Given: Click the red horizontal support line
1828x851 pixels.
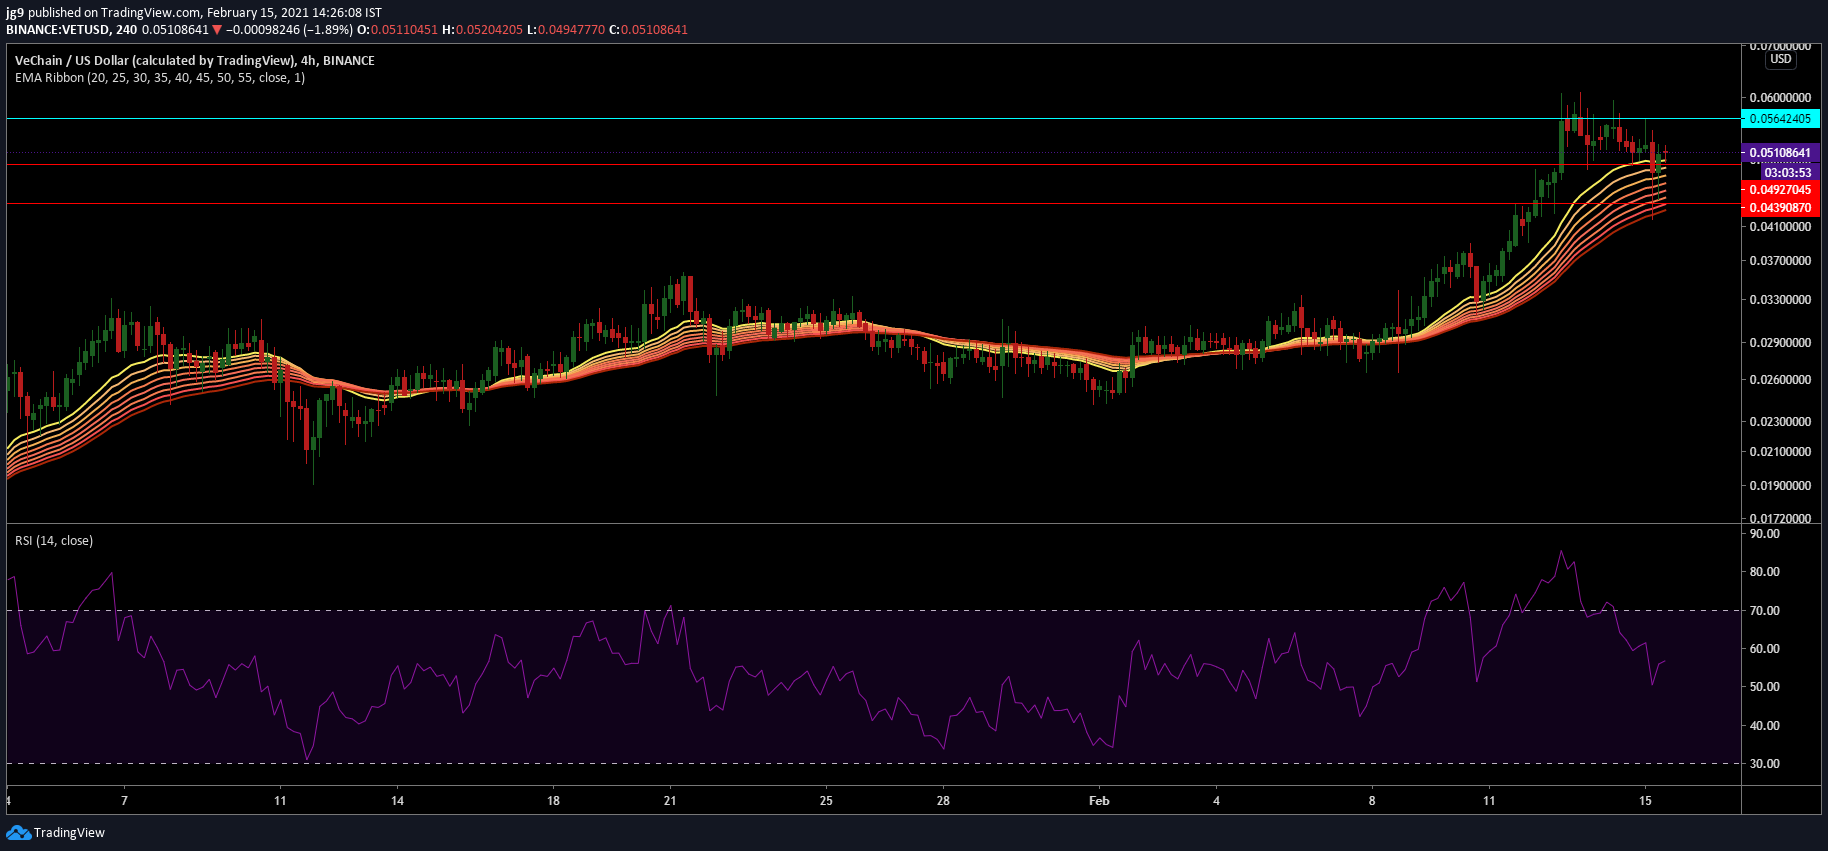Looking at the screenshot, I should (870, 165).
